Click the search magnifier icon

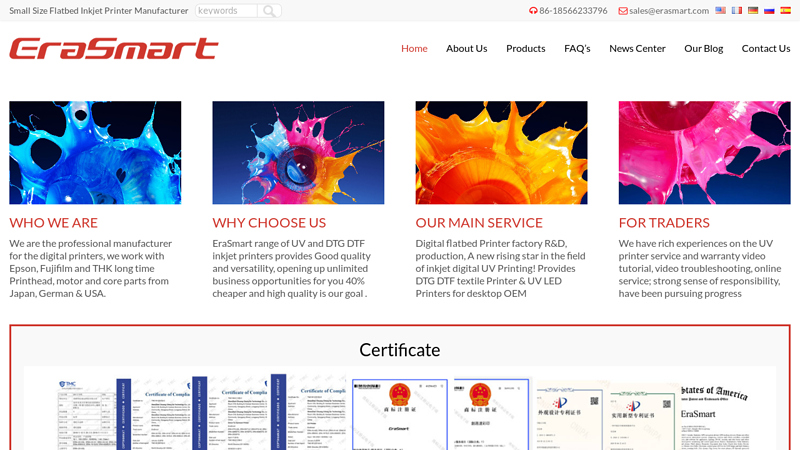click(x=269, y=11)
